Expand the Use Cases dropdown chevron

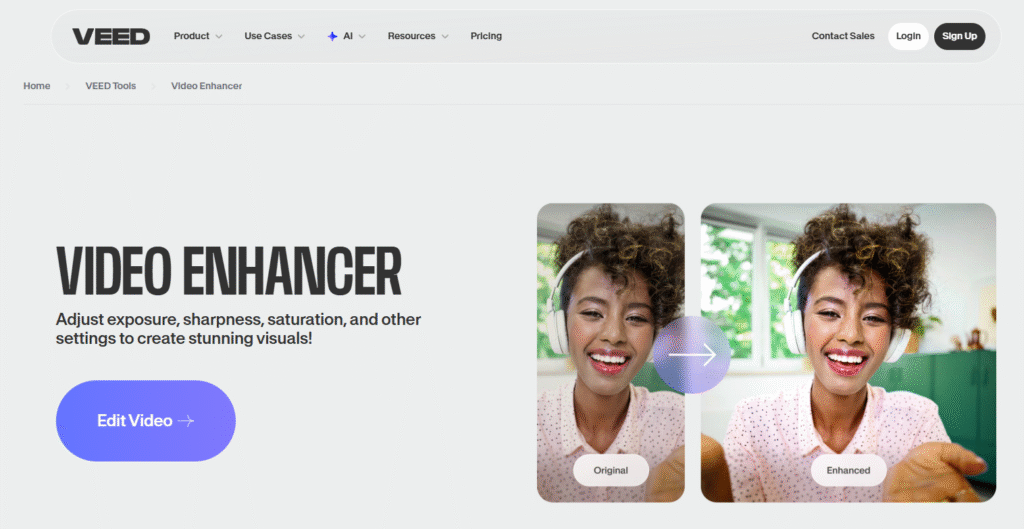click(x=301, y=37)
